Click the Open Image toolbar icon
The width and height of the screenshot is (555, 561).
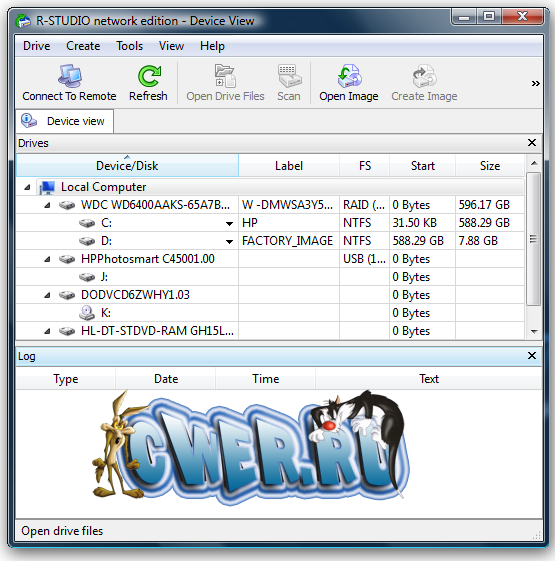[349, 76]
